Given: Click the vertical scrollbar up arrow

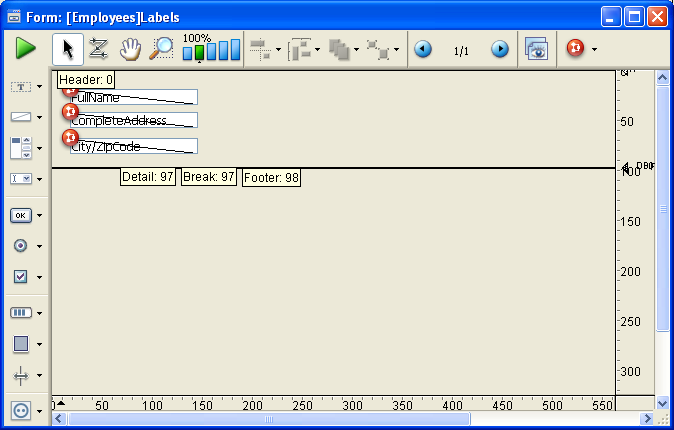Looking at the screenshot, I should tap(662, 78).
